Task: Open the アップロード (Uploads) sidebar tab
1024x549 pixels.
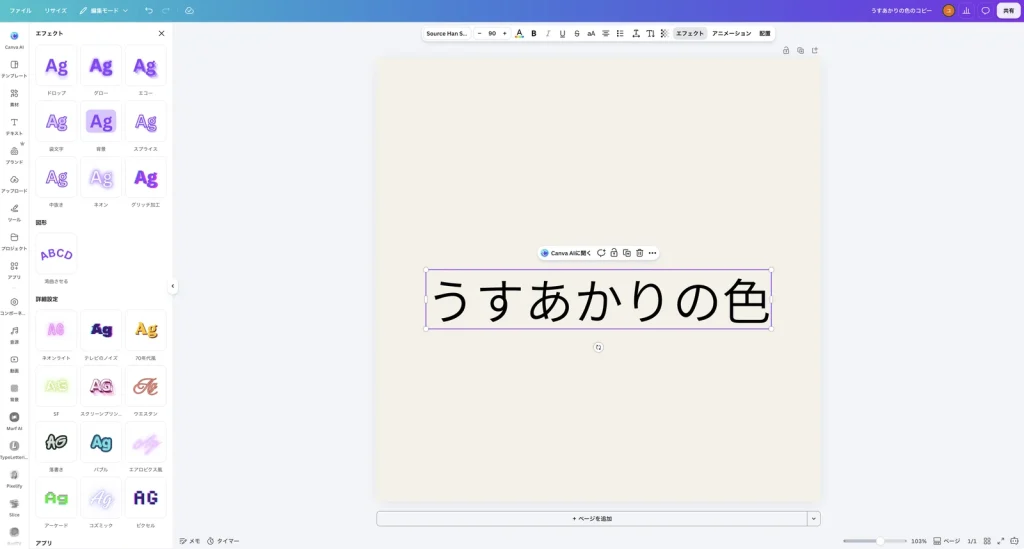Action: click(x=14, y=183)
